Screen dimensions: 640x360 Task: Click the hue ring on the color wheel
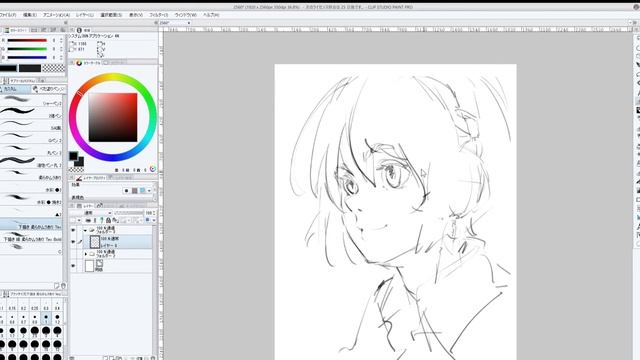click(113, 77)
